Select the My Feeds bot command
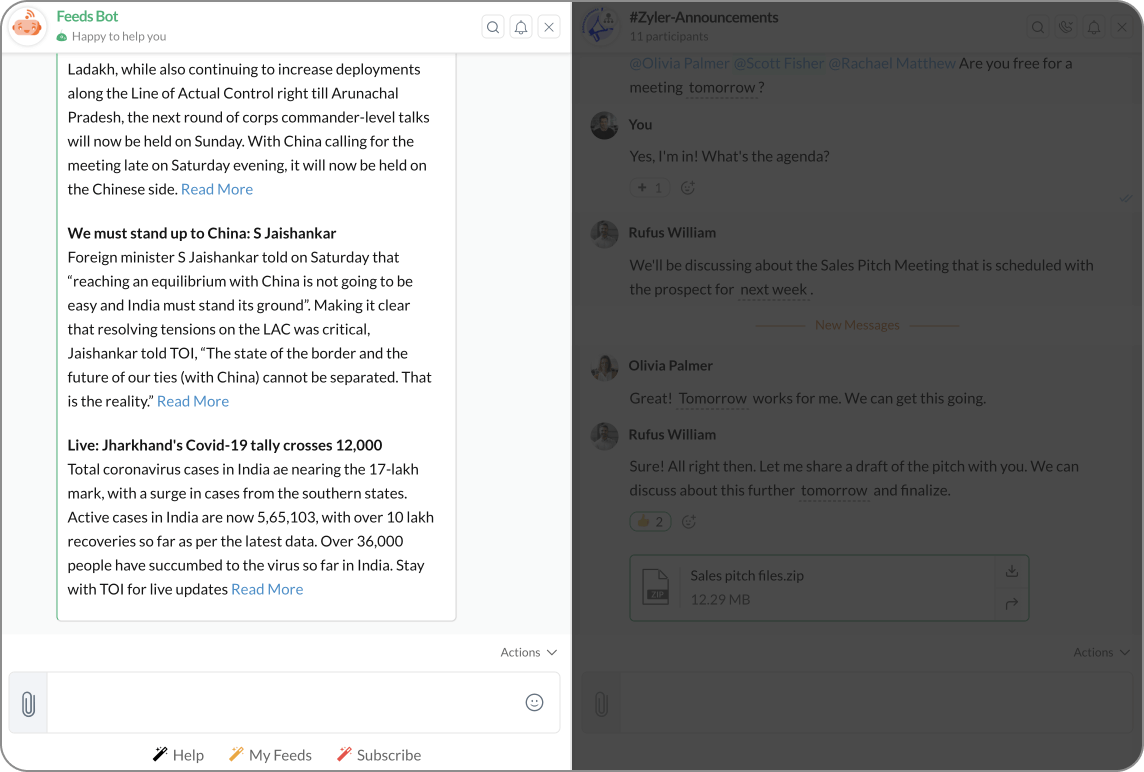1144x772 pixels. [x=270, y=755]
